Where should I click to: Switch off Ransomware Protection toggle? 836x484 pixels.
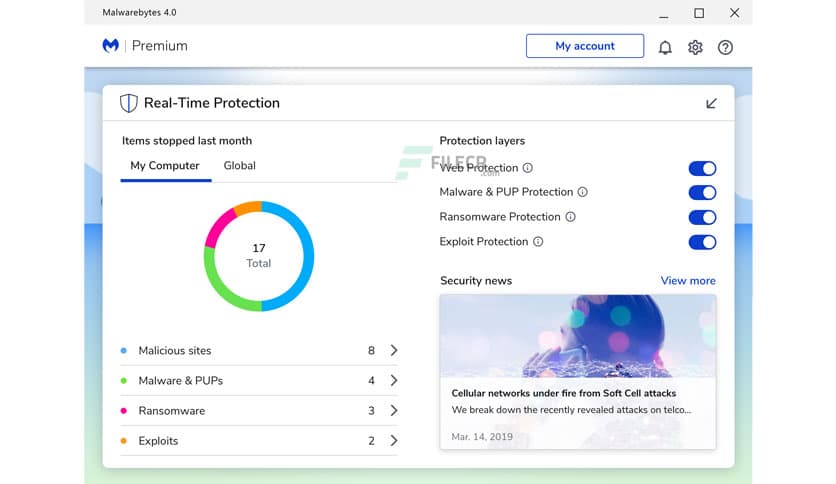(702, 217)
